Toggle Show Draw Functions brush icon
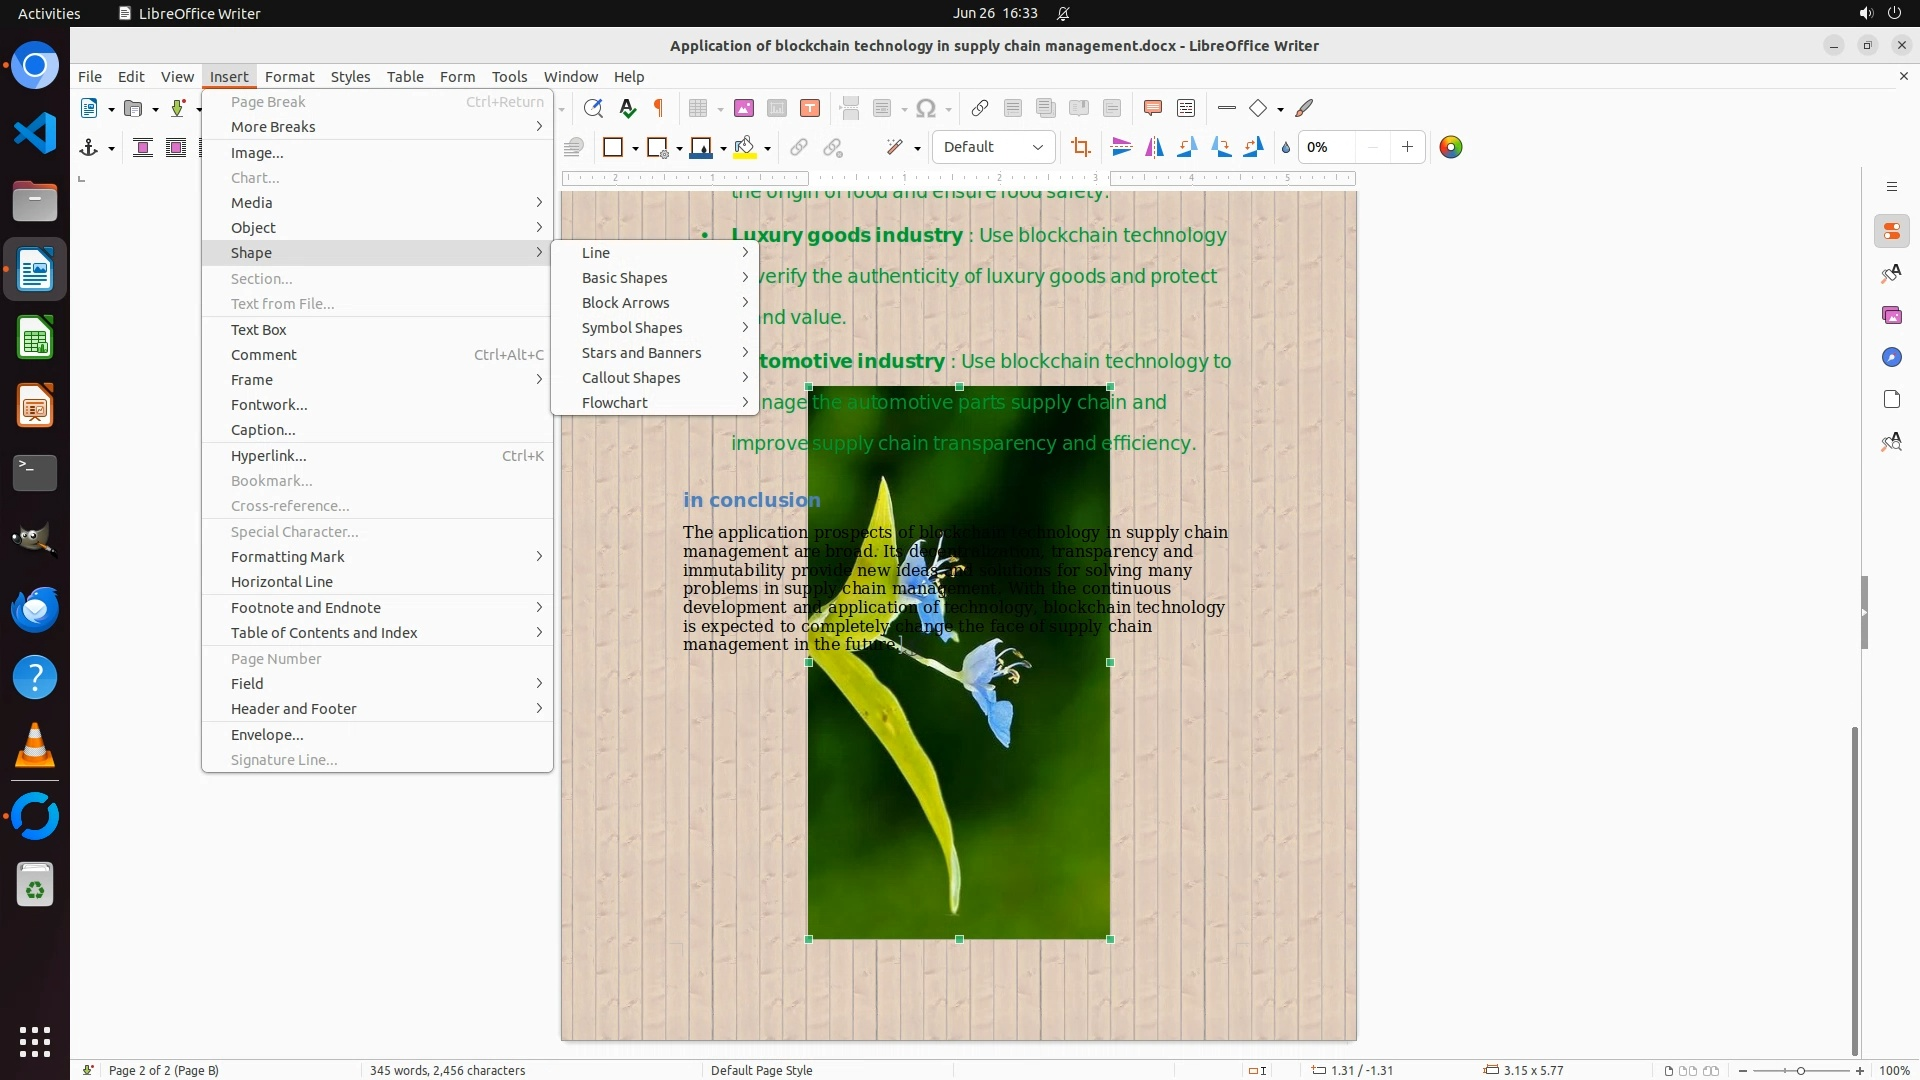The width and height of the screenshot is (1920, 1080). click(x=1305, y=108)
